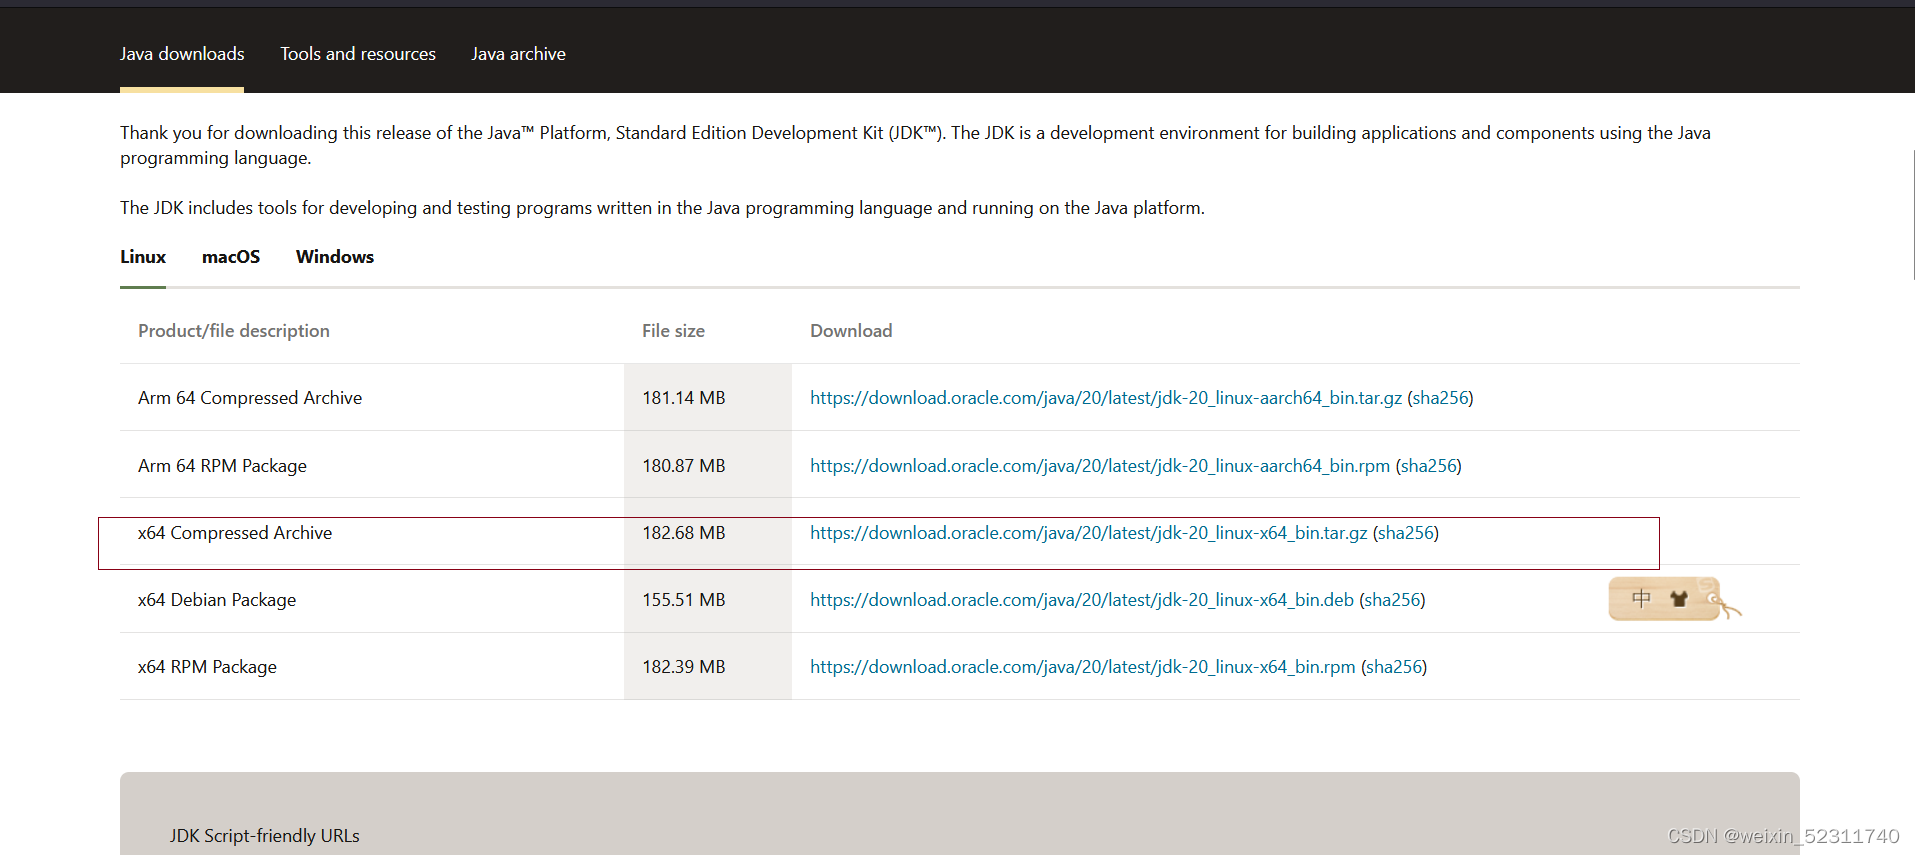Image resolution: width=1915 pixels, height=855 pixels.
Task: Click the page vertical scrollbar
Action: [1912, 215]
